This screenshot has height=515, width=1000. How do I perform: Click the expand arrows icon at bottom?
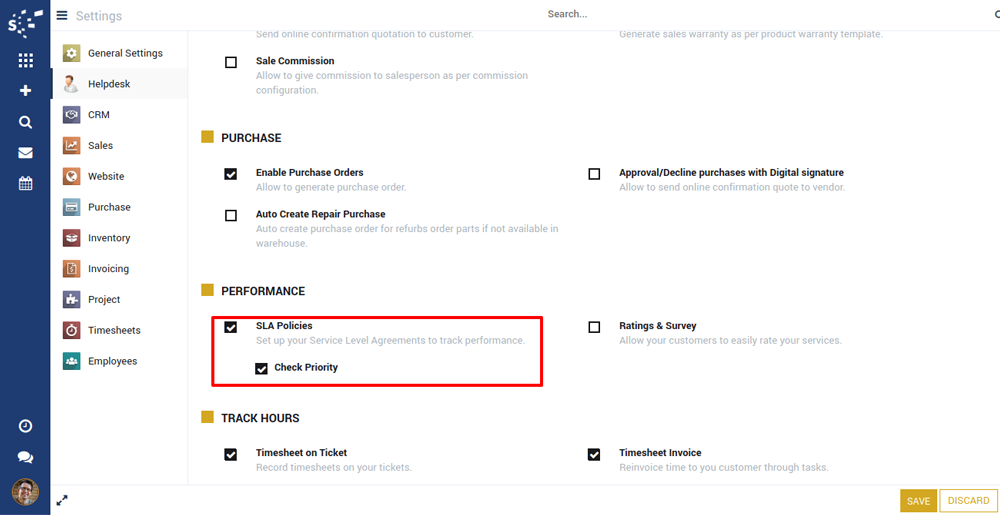[x=62, y=500]
